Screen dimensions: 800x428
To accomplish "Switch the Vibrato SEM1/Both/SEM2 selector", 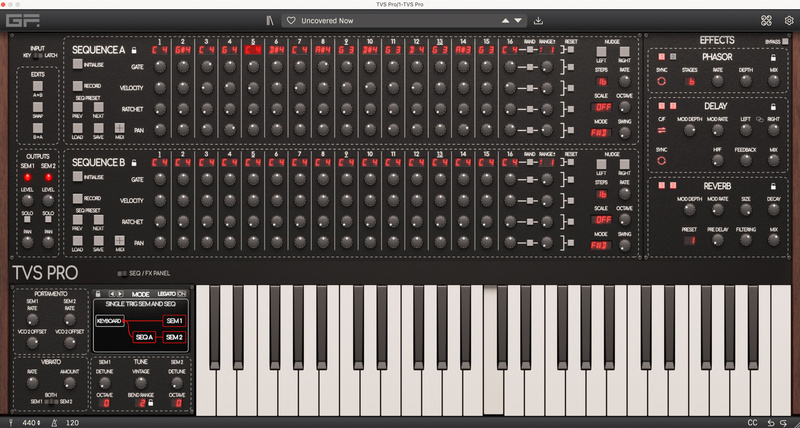I will (51, 402).
